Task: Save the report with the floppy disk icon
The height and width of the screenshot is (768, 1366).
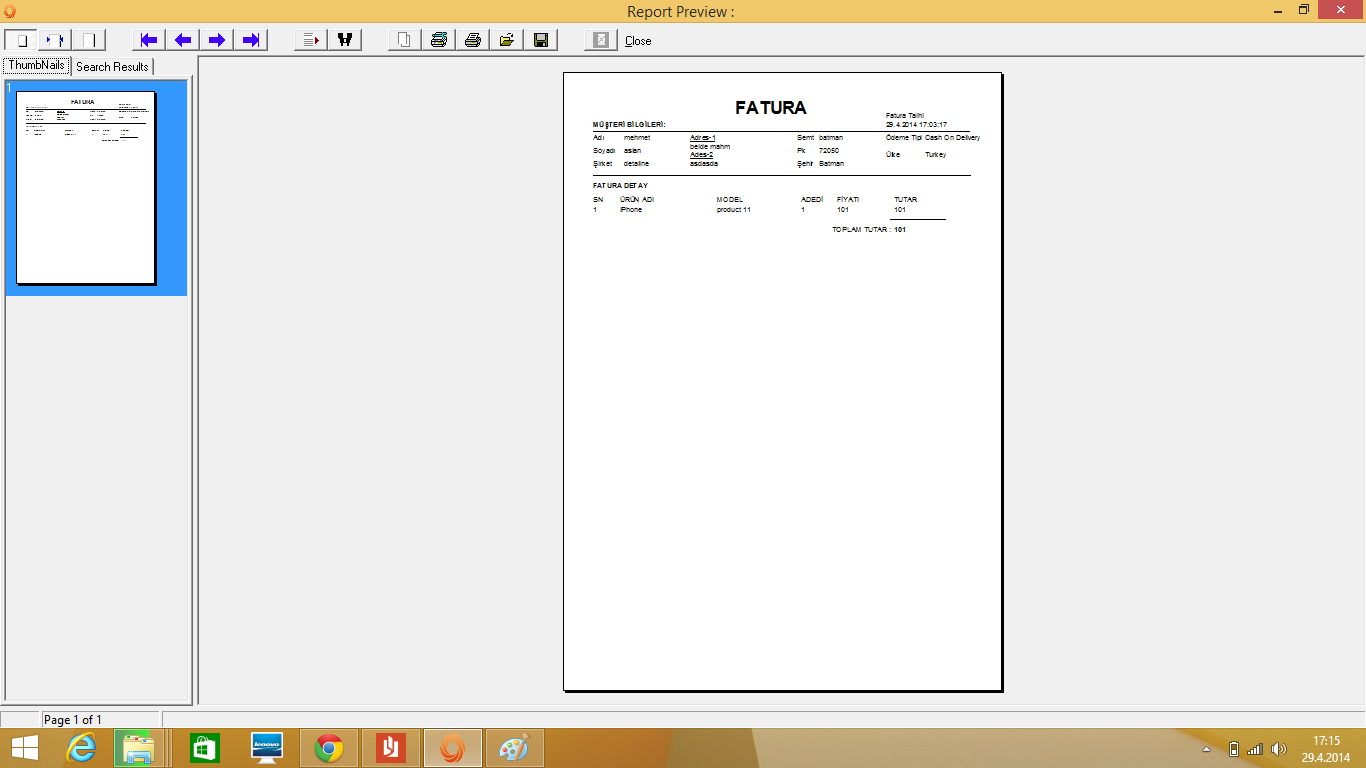Action: (x=541, y=40)
